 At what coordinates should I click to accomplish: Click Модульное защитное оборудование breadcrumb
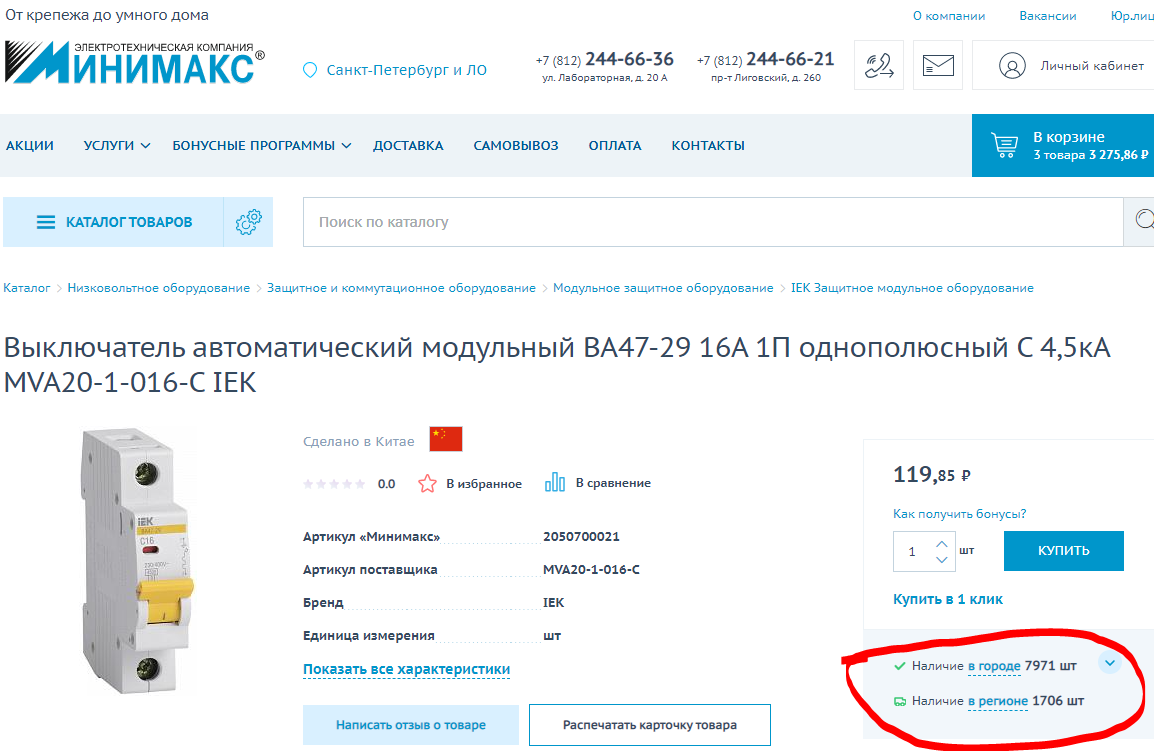tap(663, 288)
